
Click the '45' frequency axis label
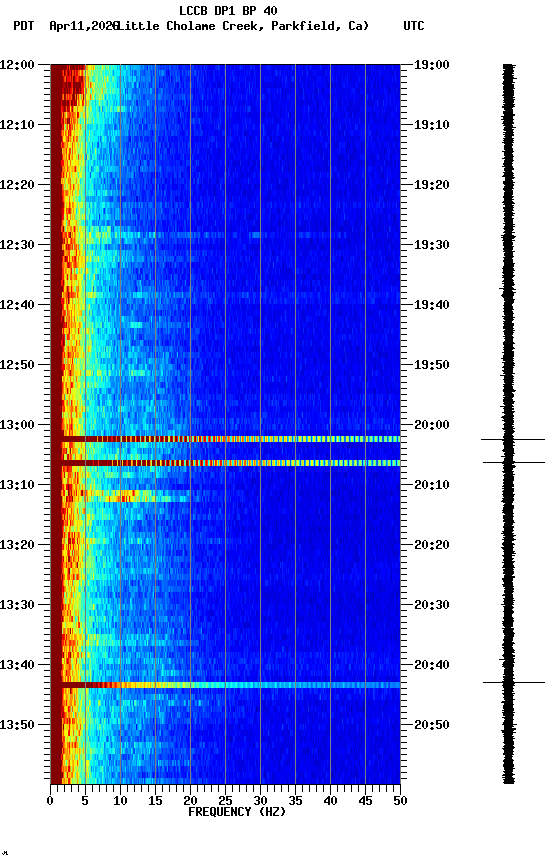point(365,802)
